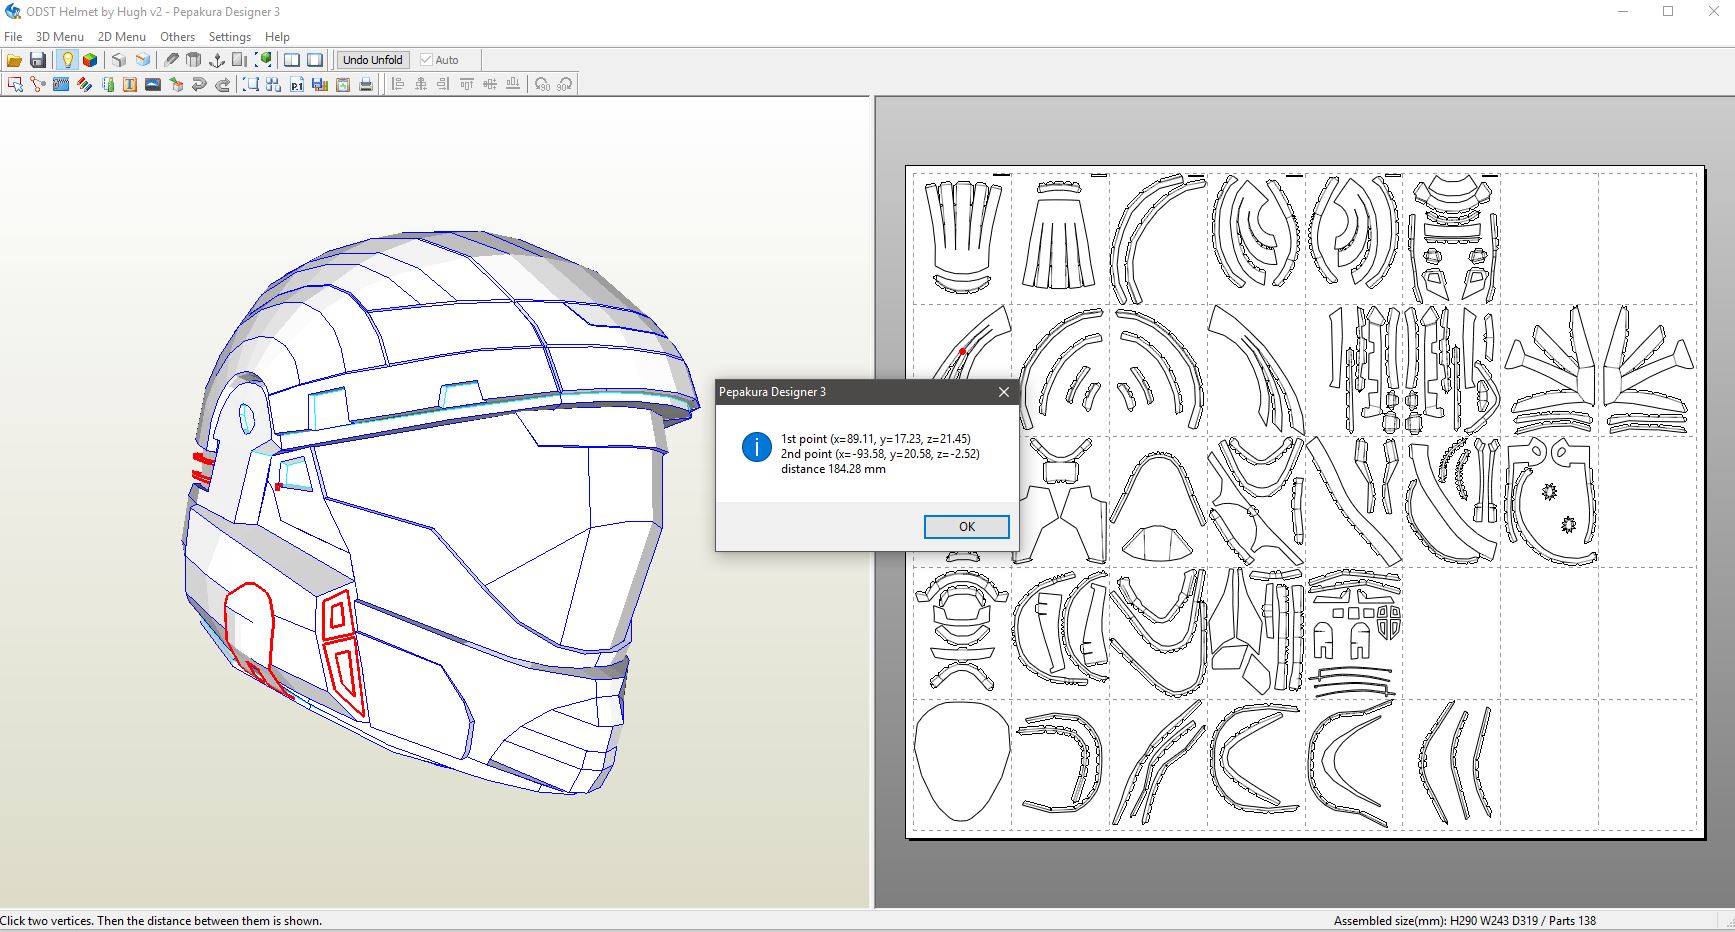Click the "2nd point" coordinates line

point(880,454)
